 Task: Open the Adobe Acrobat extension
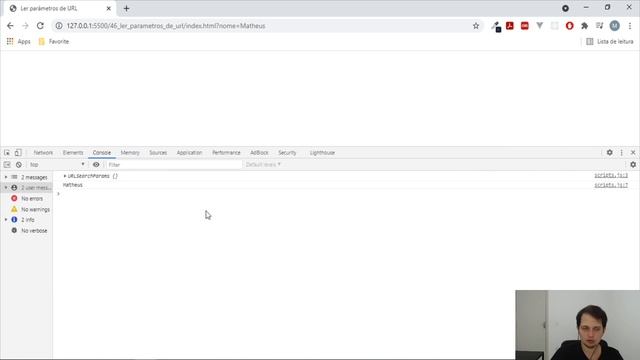(x=510, y=26)
